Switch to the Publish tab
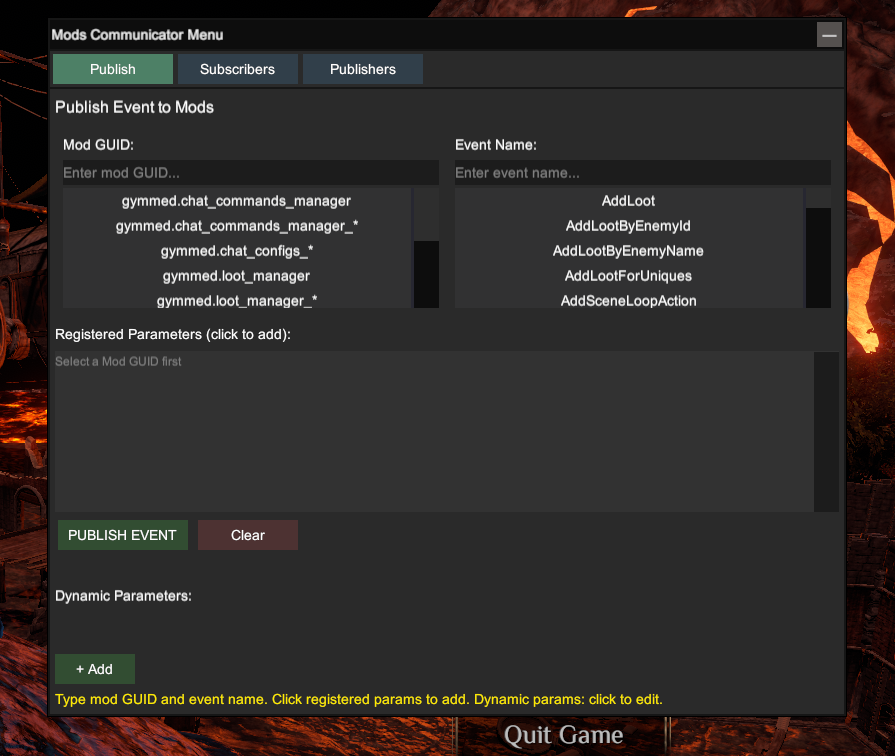Screen dimensions: 895x756 (112, 69)
